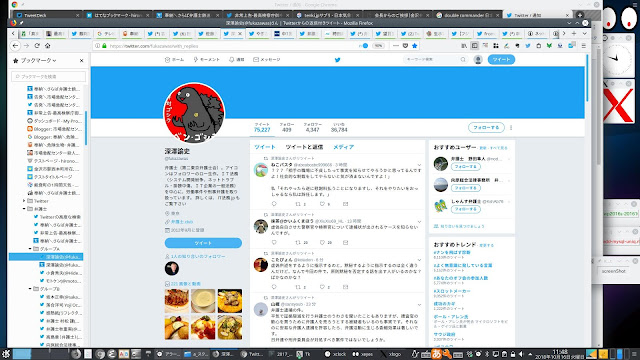The width and height of the screenshot is (640, 360).
Task: Select the highlighted 深澤諭史 bookmark entry
Action: tap(46, 257)
